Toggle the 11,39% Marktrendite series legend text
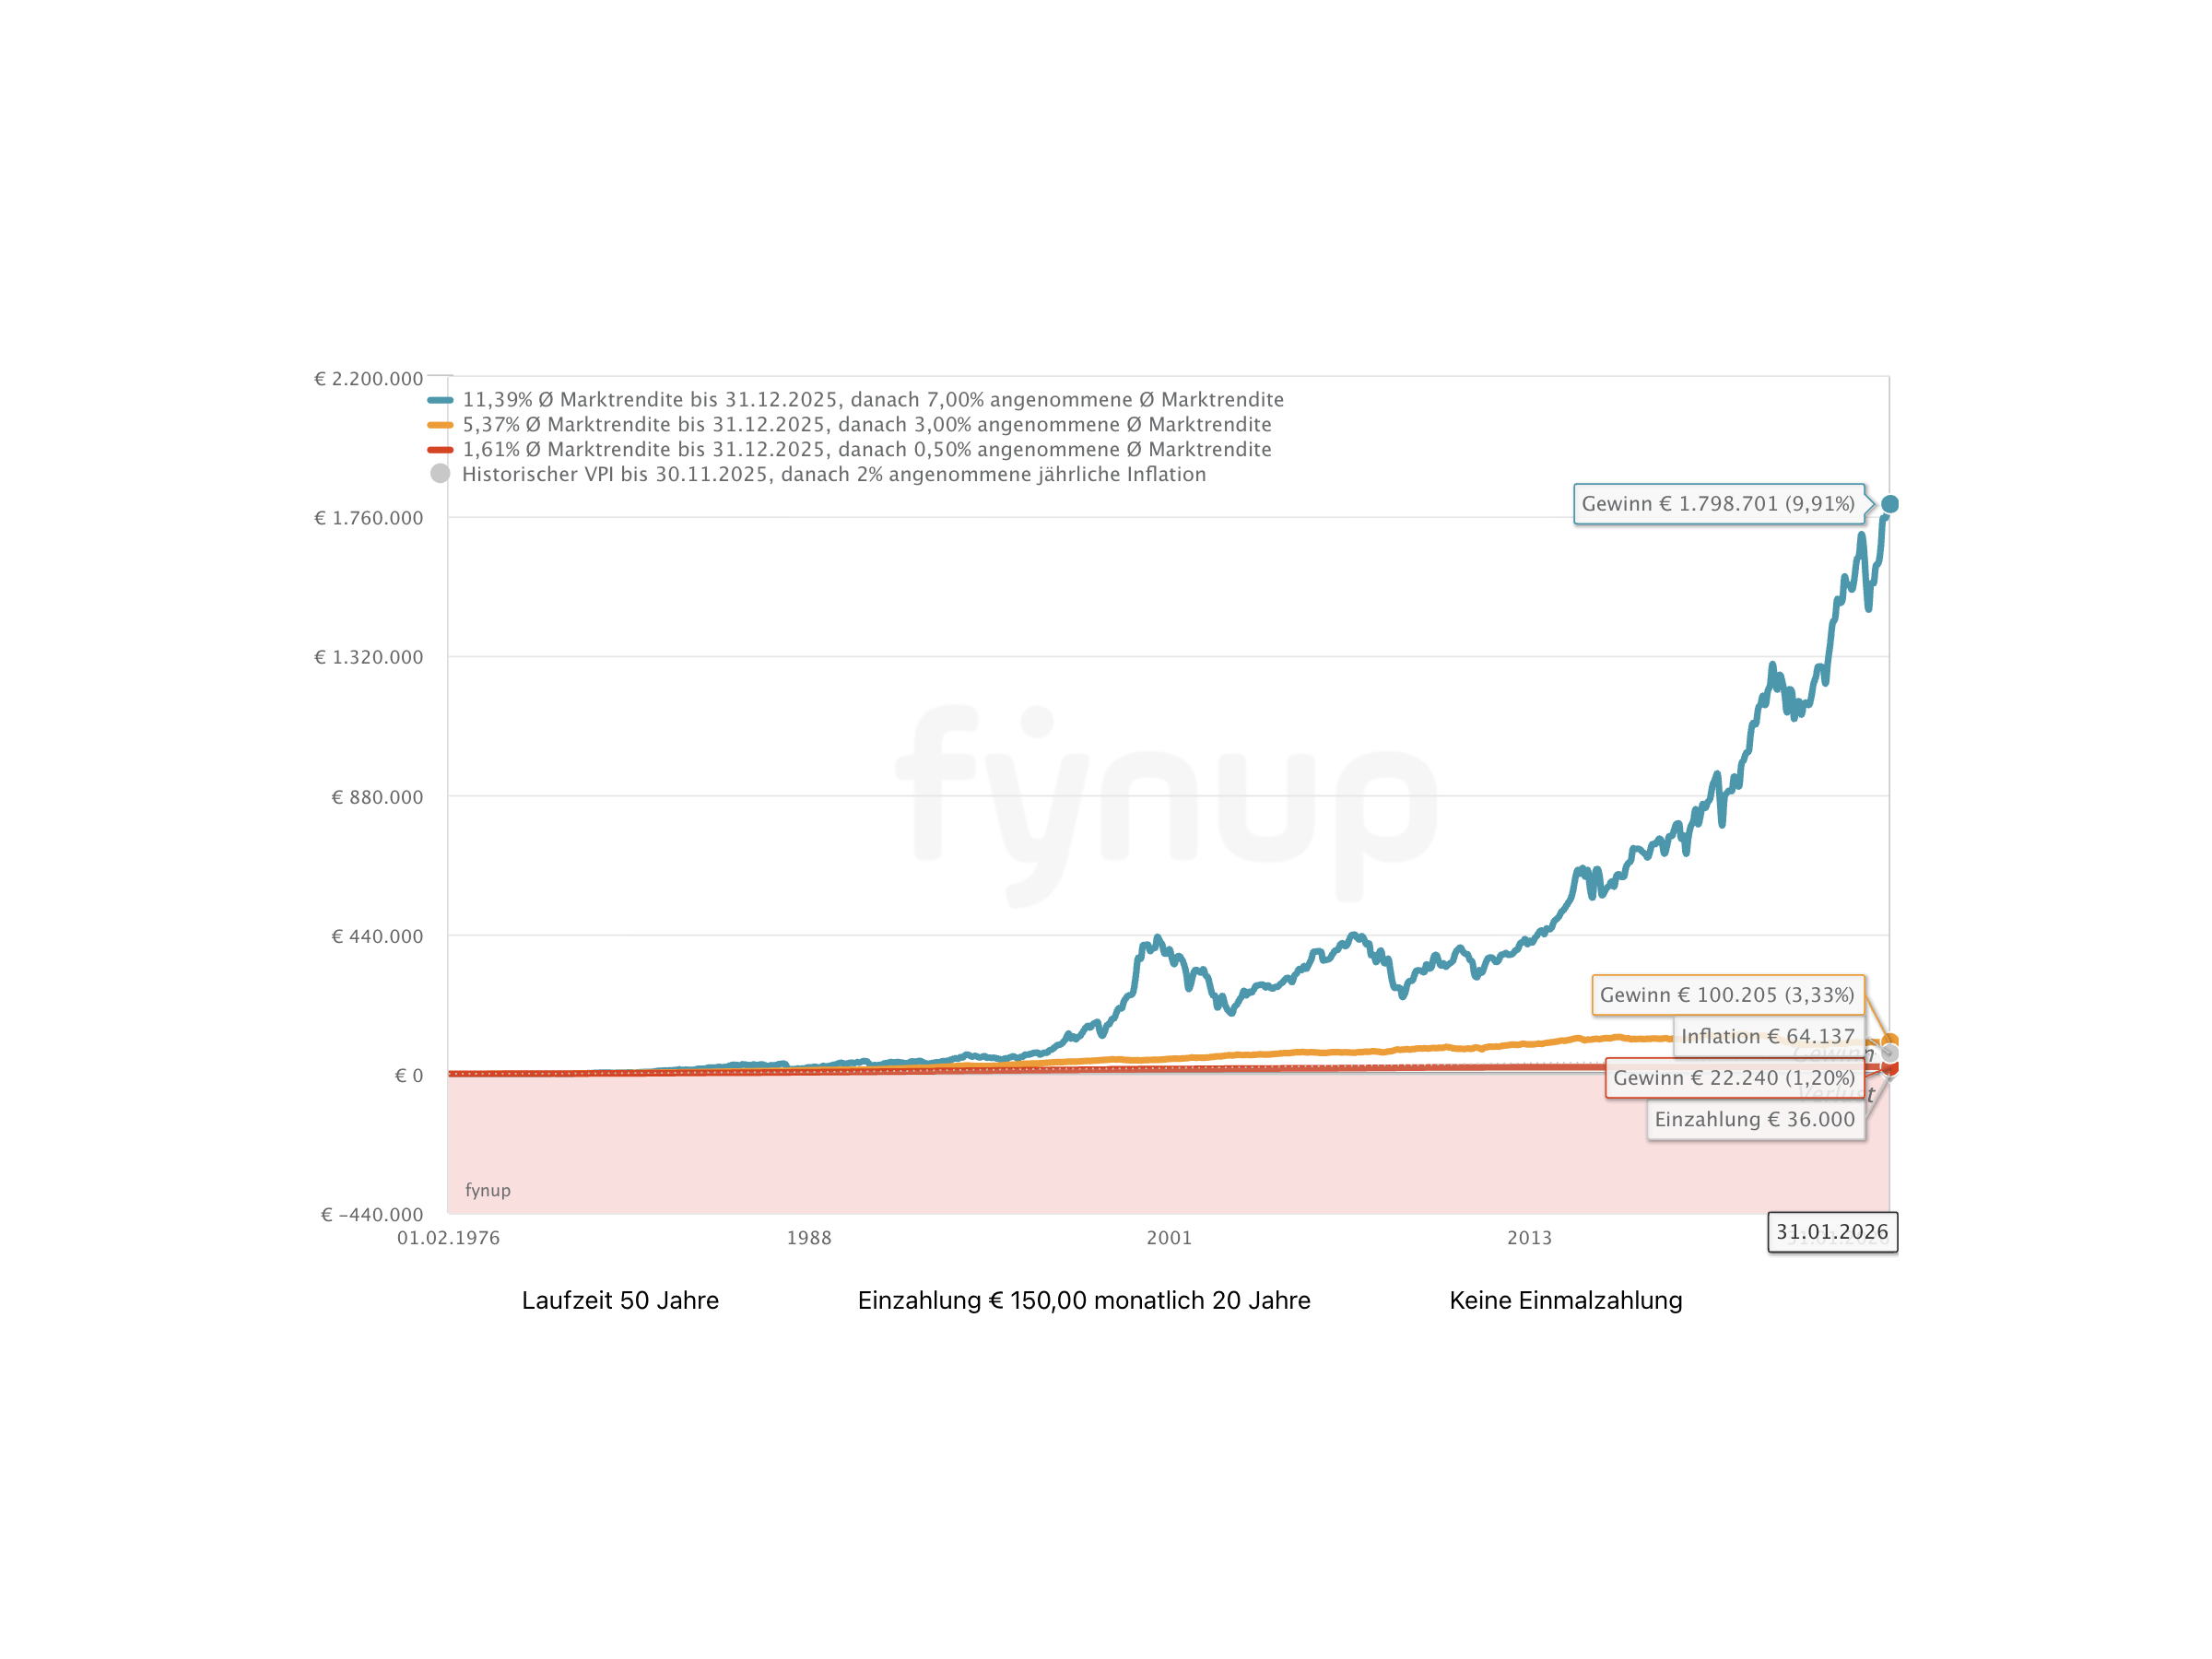The height and width of the screenshot is (1659, 2212). [x=872, y=400]
